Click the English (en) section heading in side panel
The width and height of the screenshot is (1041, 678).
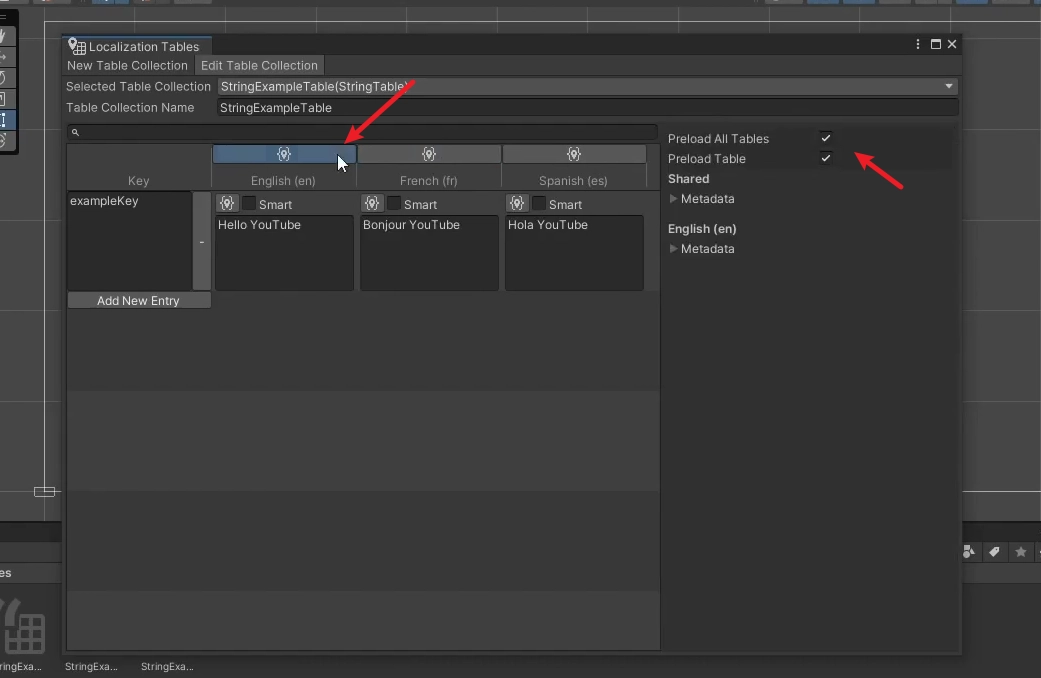(702, 228)
